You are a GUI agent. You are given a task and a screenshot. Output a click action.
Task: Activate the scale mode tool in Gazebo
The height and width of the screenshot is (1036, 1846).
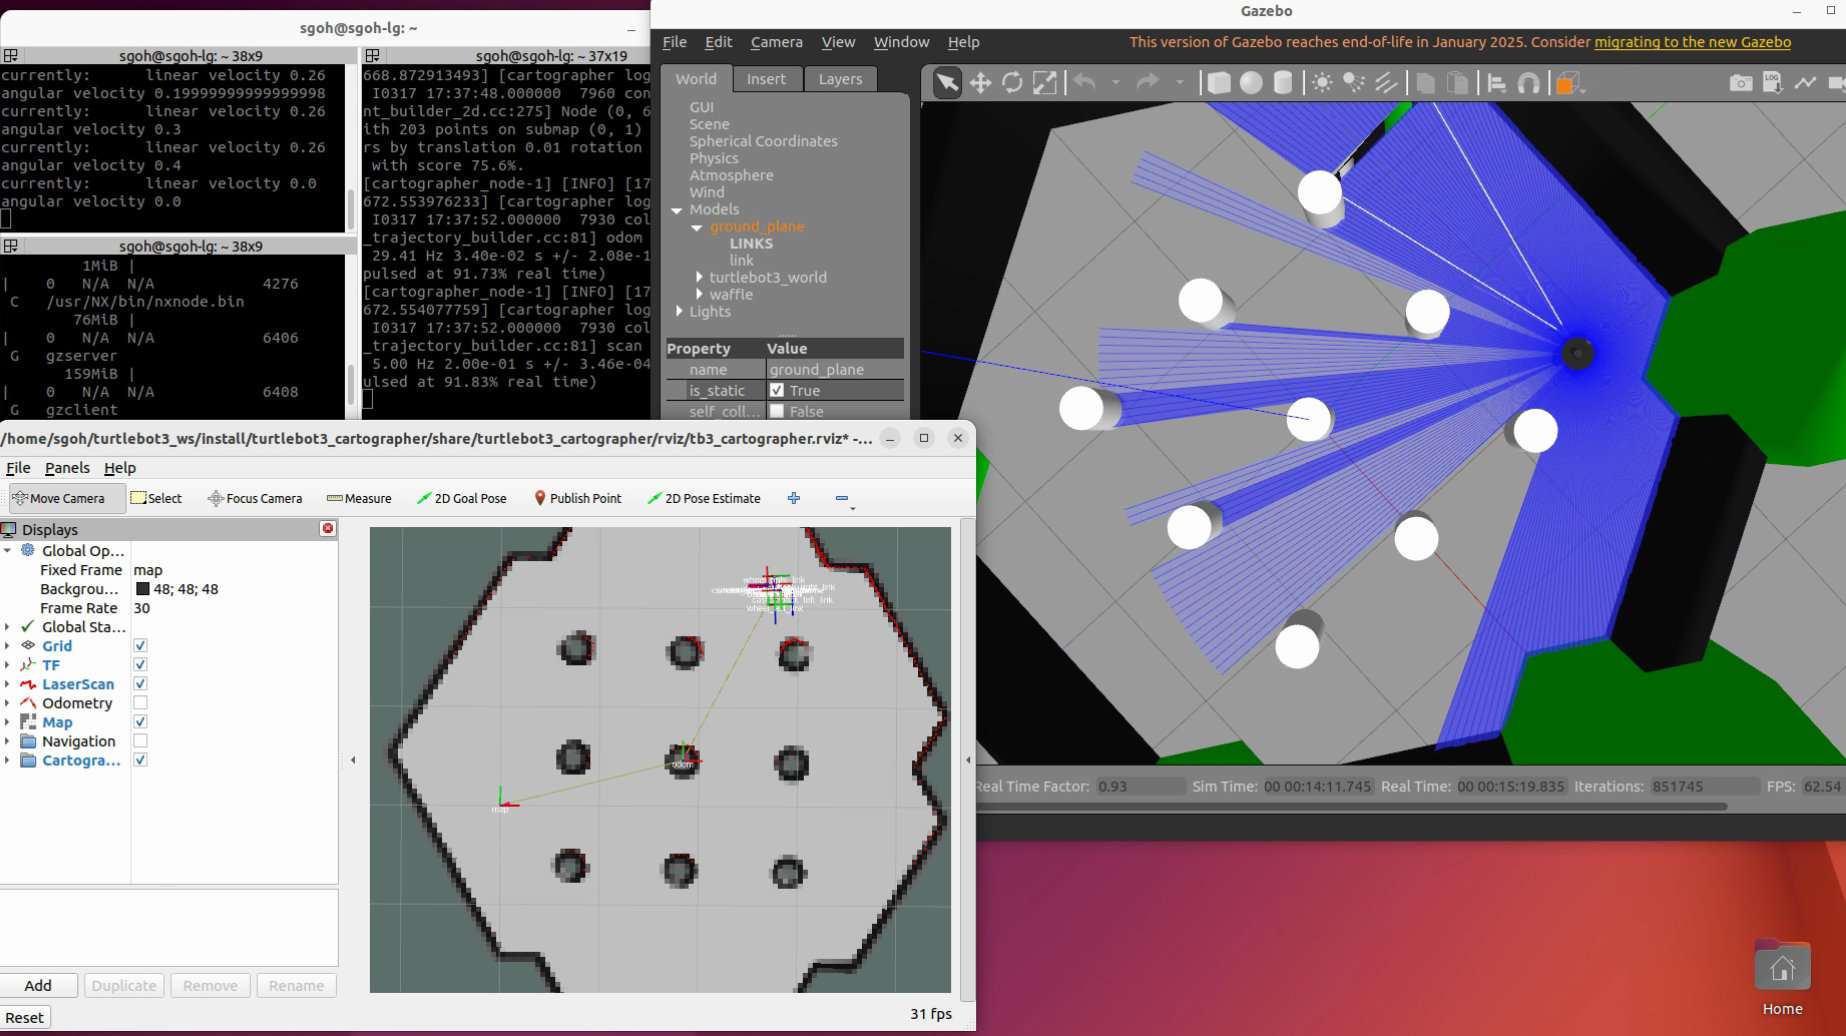[x=1044, y=83]
